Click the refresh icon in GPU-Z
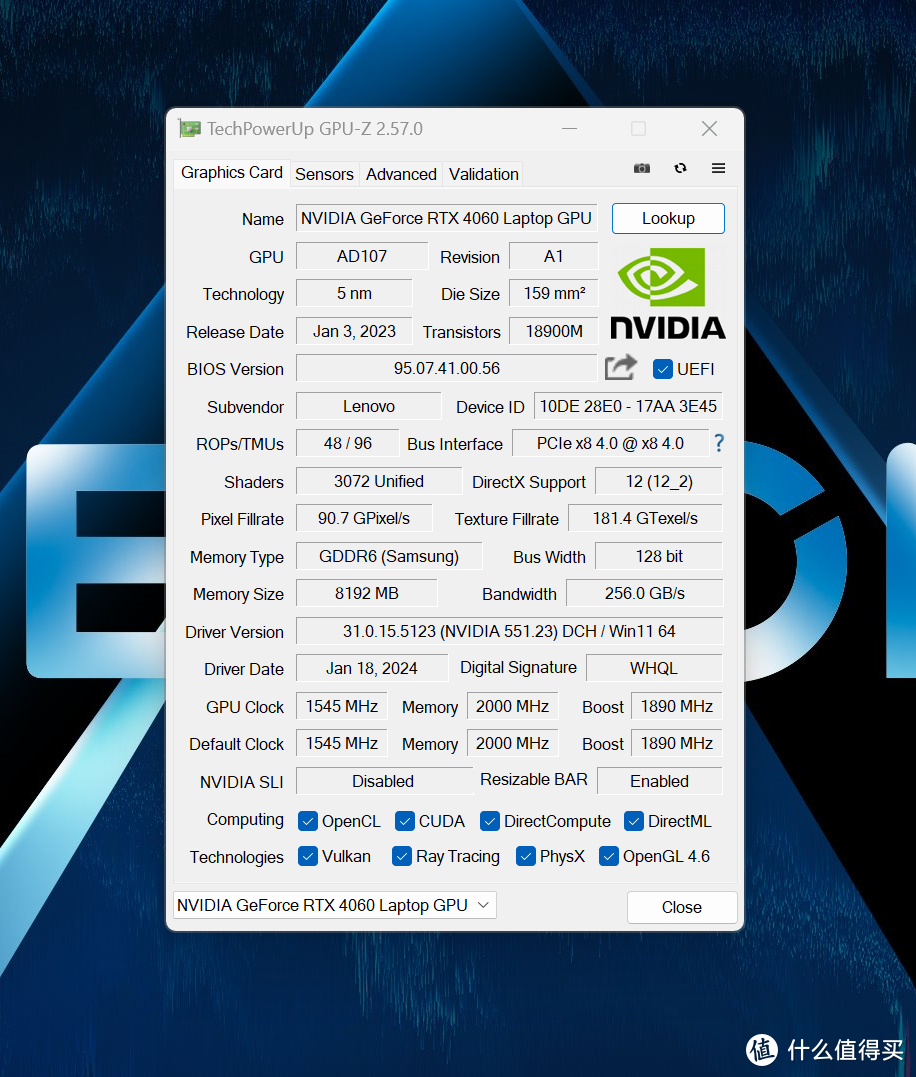 click(x=680, y=168)
